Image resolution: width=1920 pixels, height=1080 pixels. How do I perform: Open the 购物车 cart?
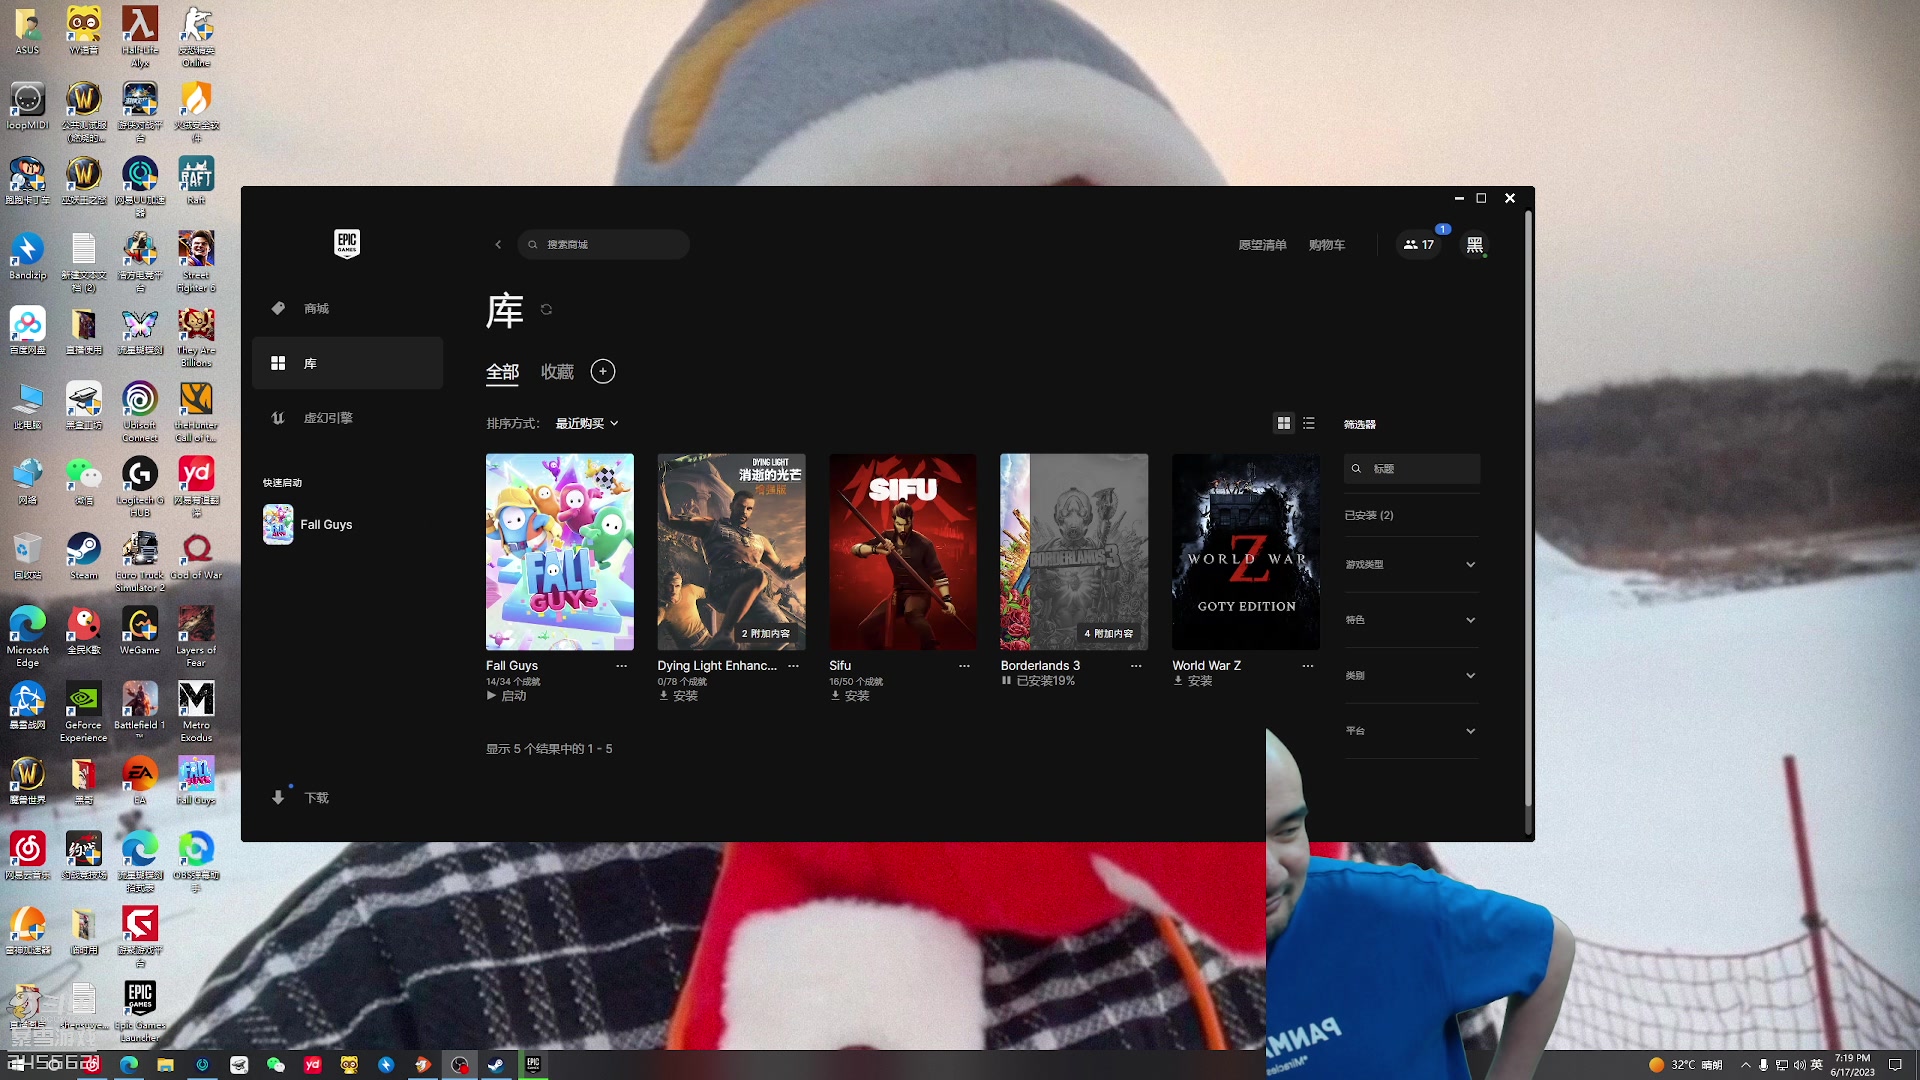(x=1327, y=245)
